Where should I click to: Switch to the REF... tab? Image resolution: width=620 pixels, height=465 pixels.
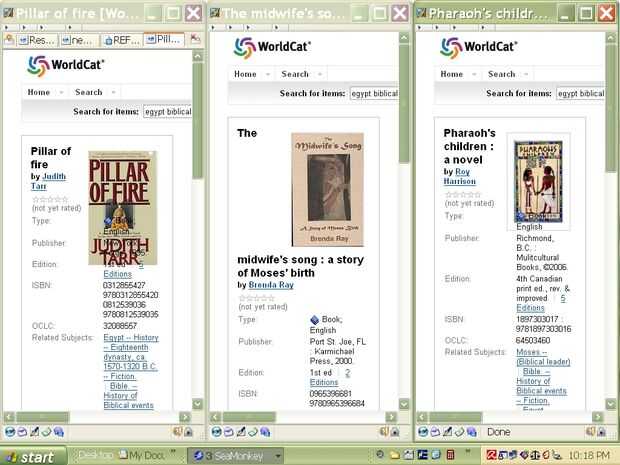coord(122,40)
